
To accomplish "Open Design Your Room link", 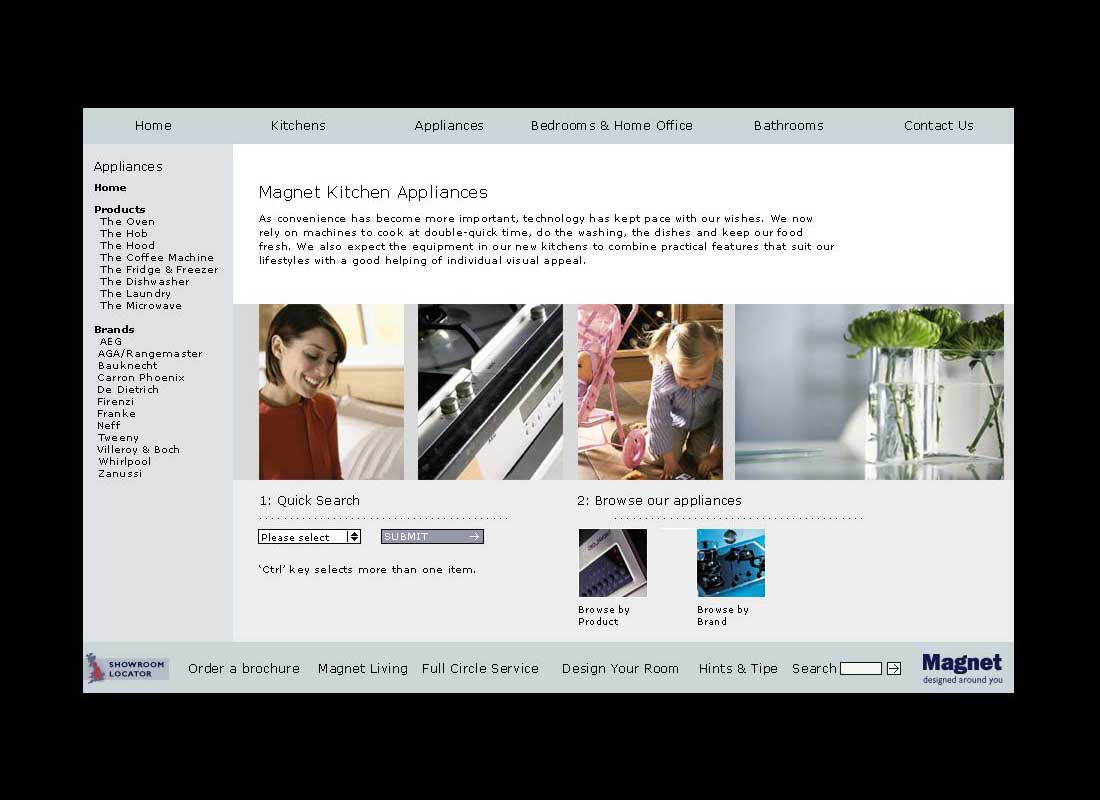I will (x=620, y=669).
